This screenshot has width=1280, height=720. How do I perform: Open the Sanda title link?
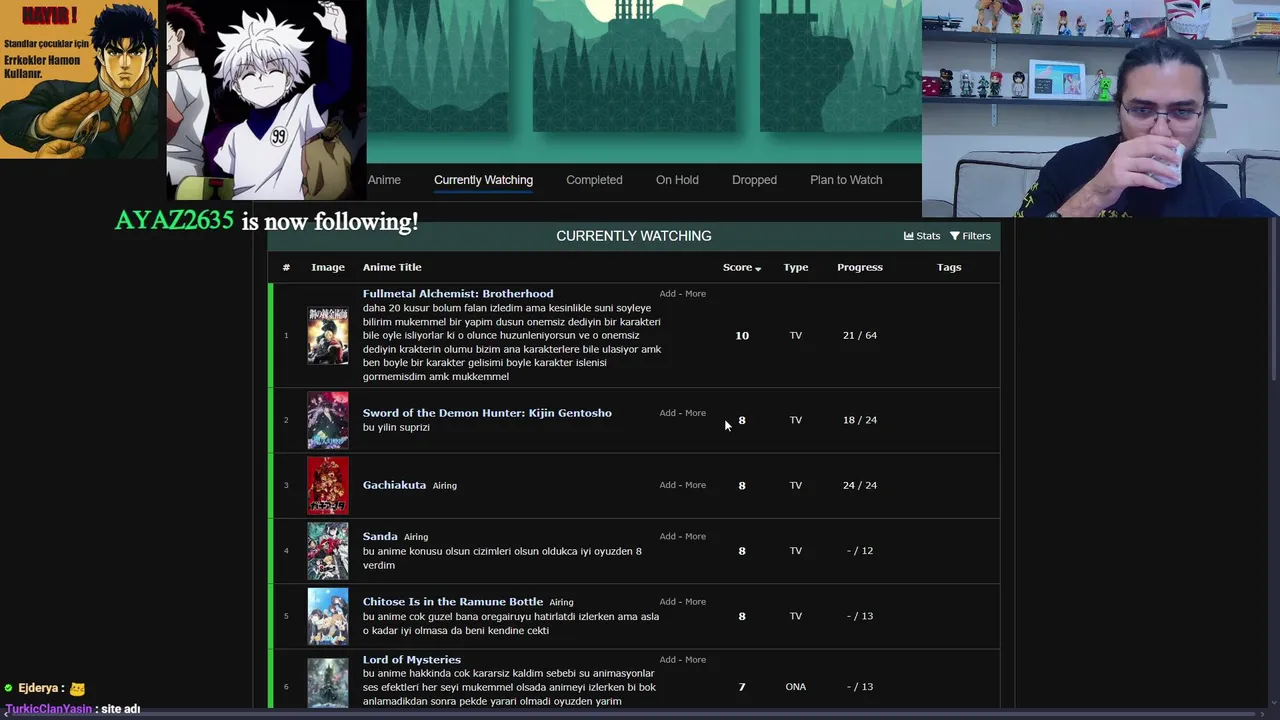[380, 537]
